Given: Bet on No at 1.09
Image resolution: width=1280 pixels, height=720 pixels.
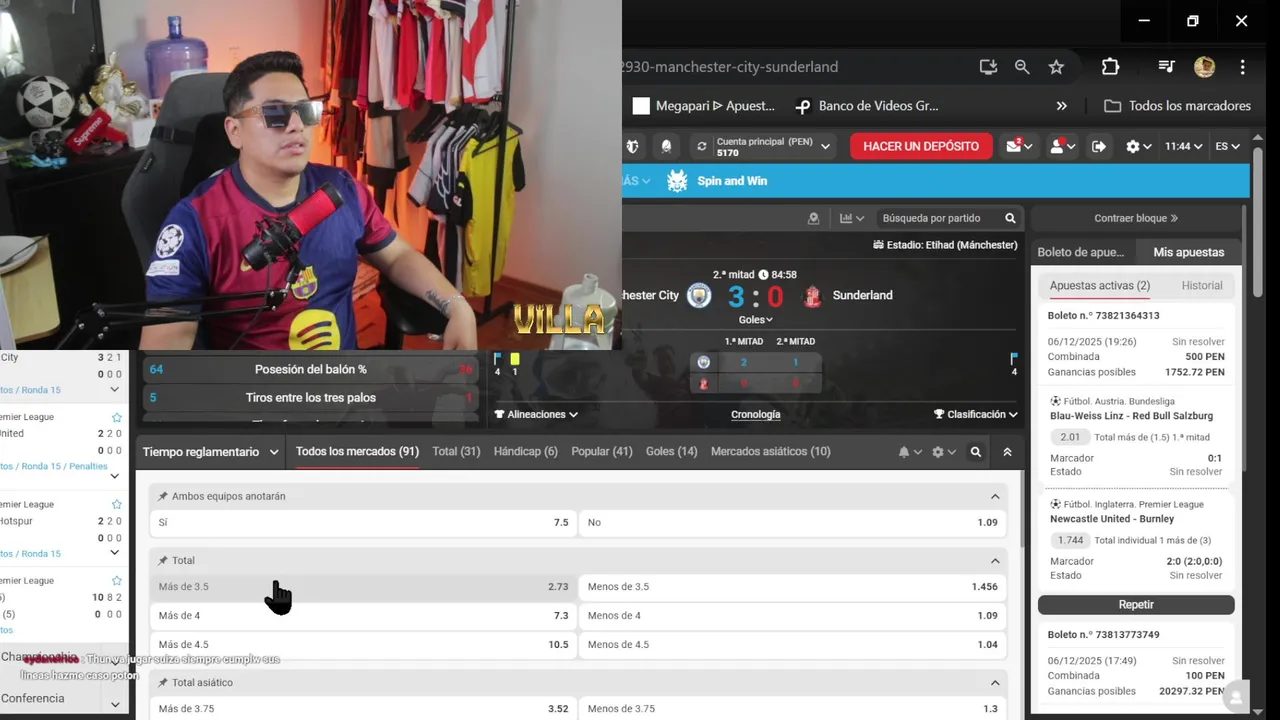Looking at the screenshot, I should tap(793, 523).
